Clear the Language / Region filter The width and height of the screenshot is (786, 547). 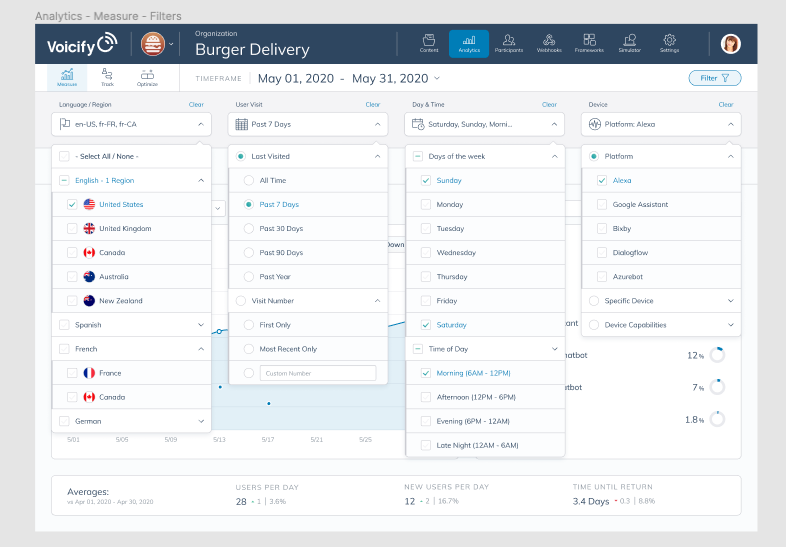pos(196,104)
